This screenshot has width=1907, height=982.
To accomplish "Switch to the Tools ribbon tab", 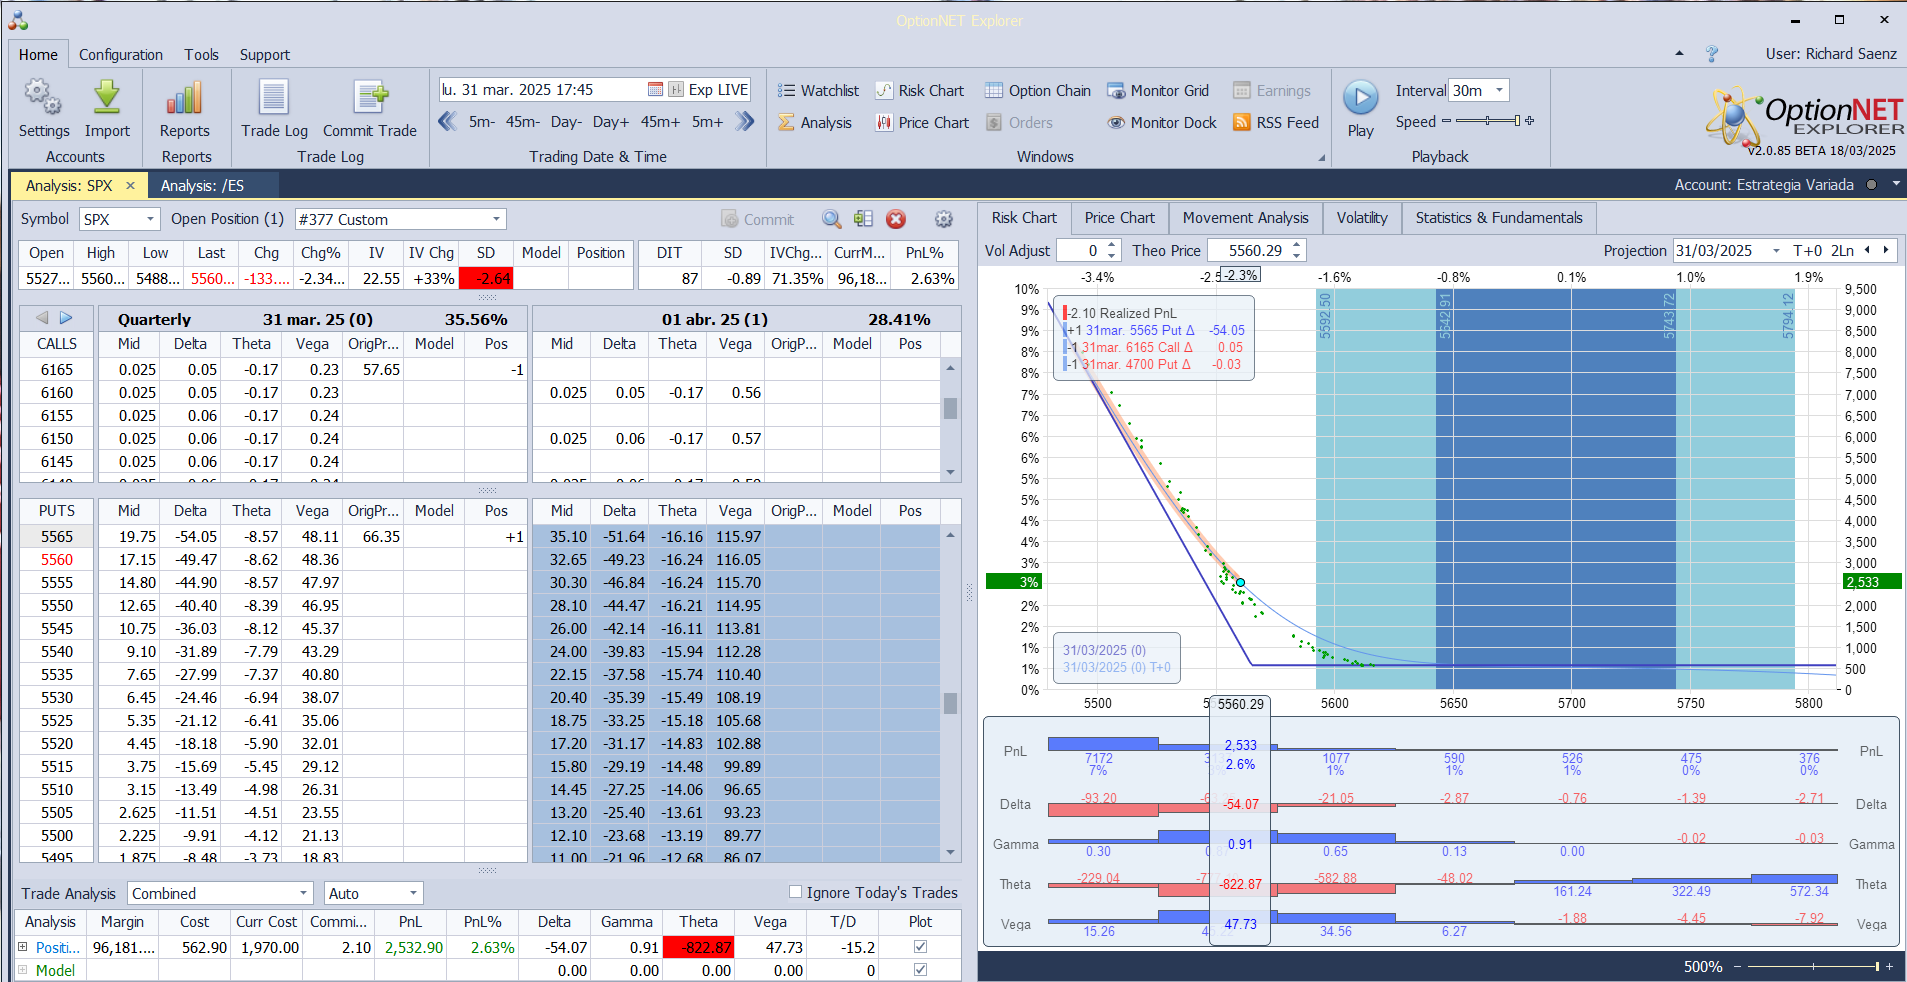I will (201, 55).
